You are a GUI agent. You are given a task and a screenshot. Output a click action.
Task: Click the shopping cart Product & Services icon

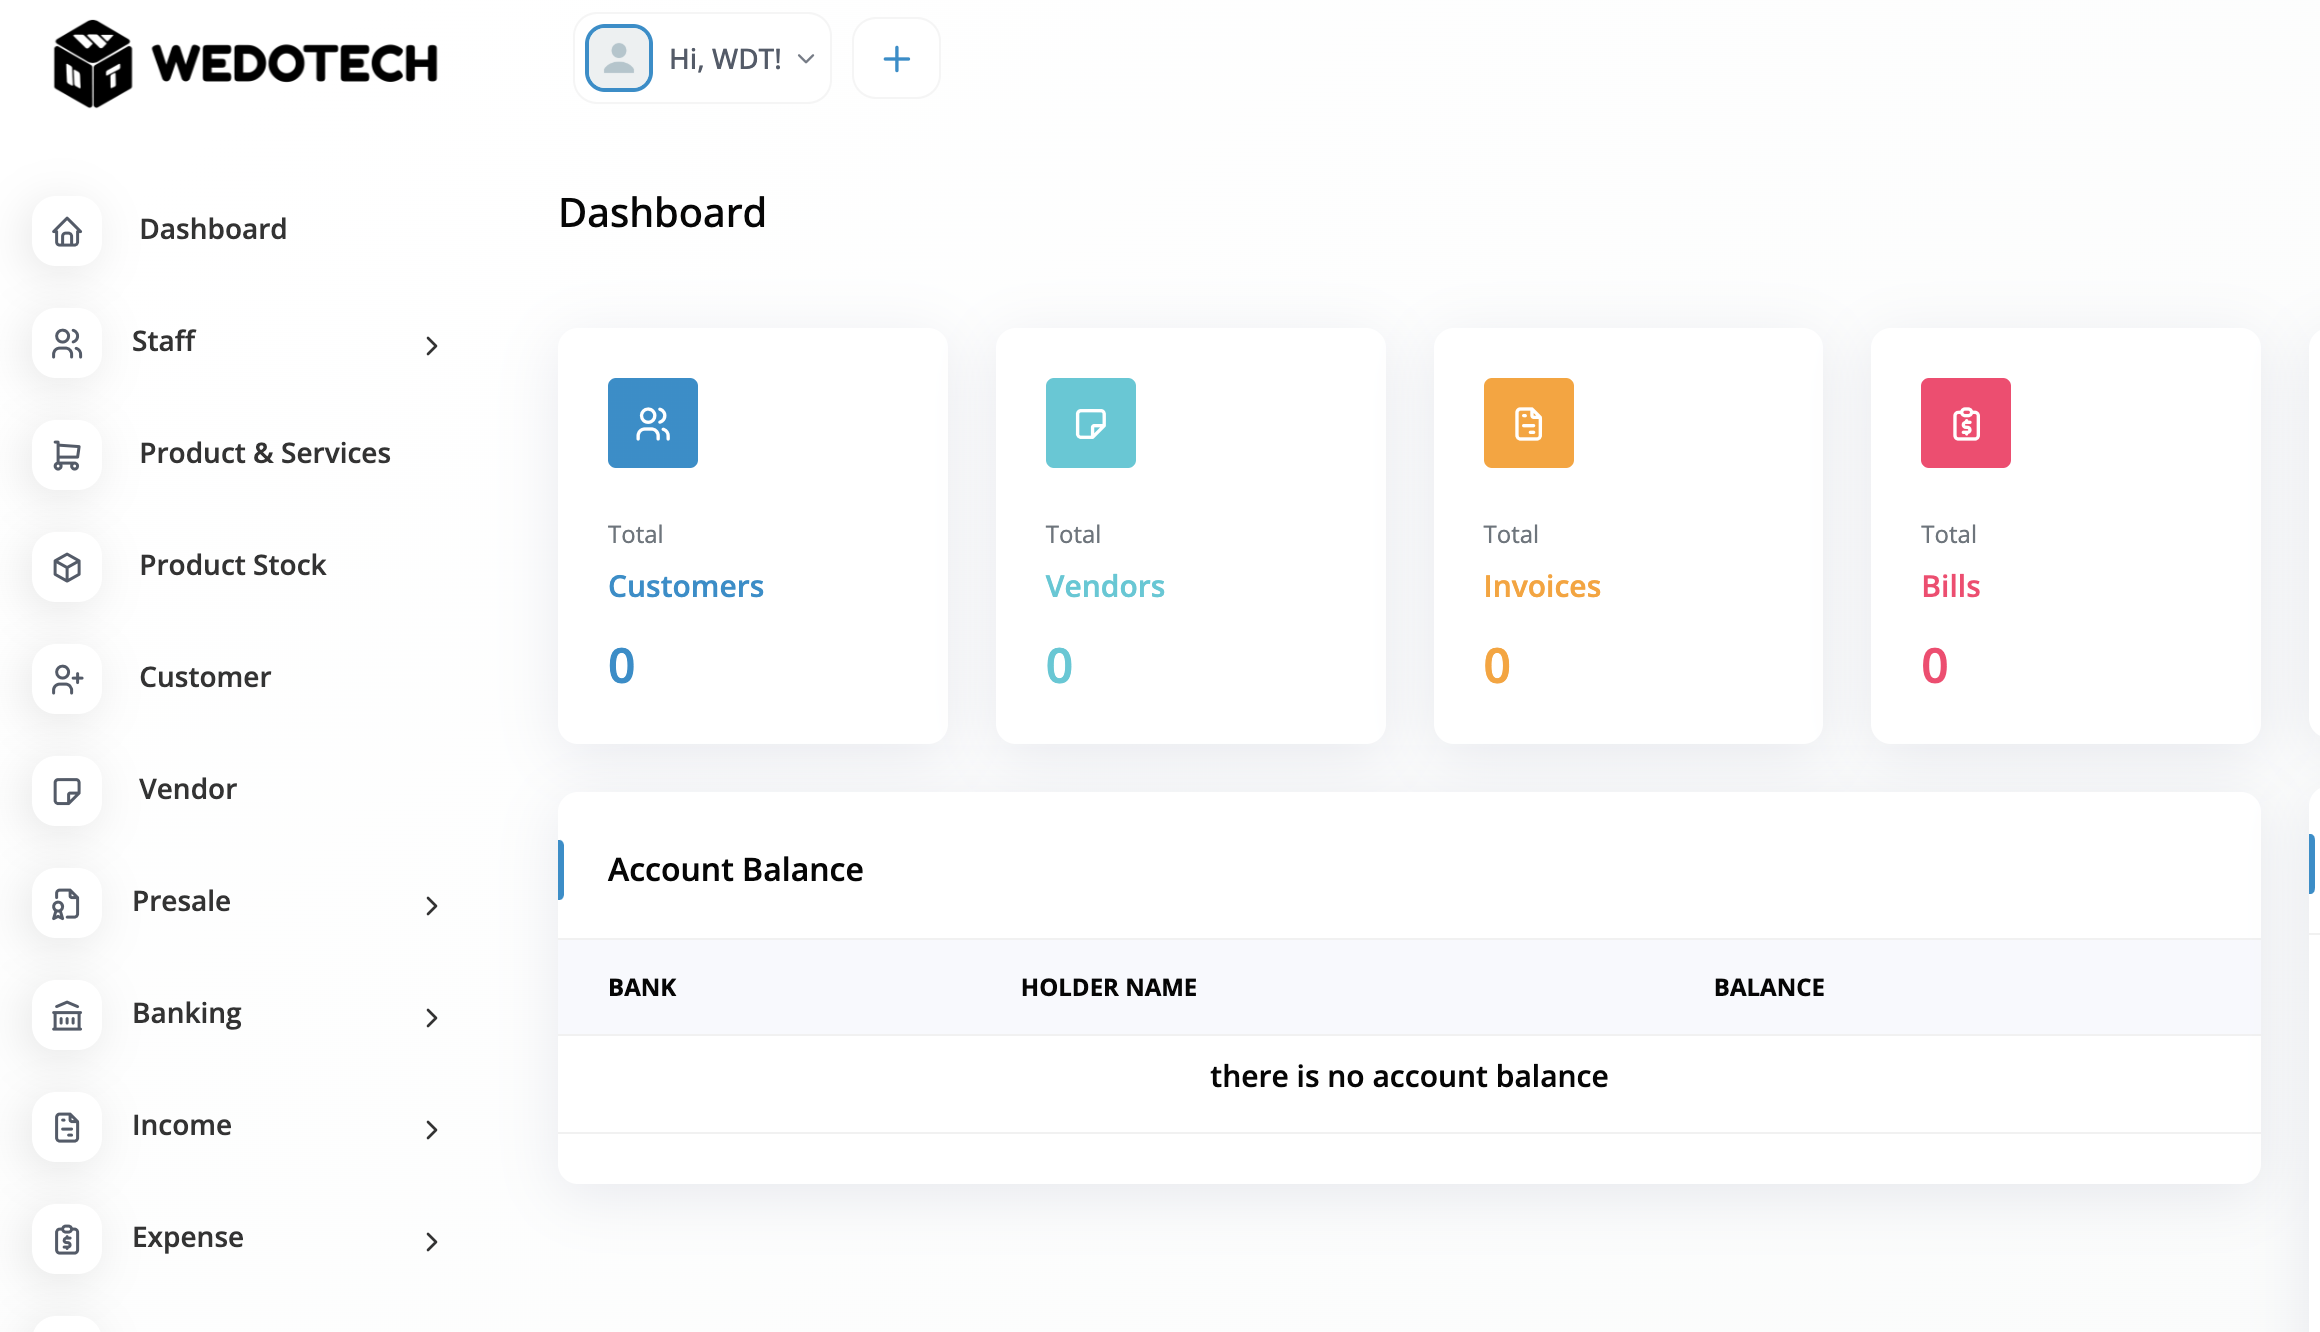[x=67, y=455]
